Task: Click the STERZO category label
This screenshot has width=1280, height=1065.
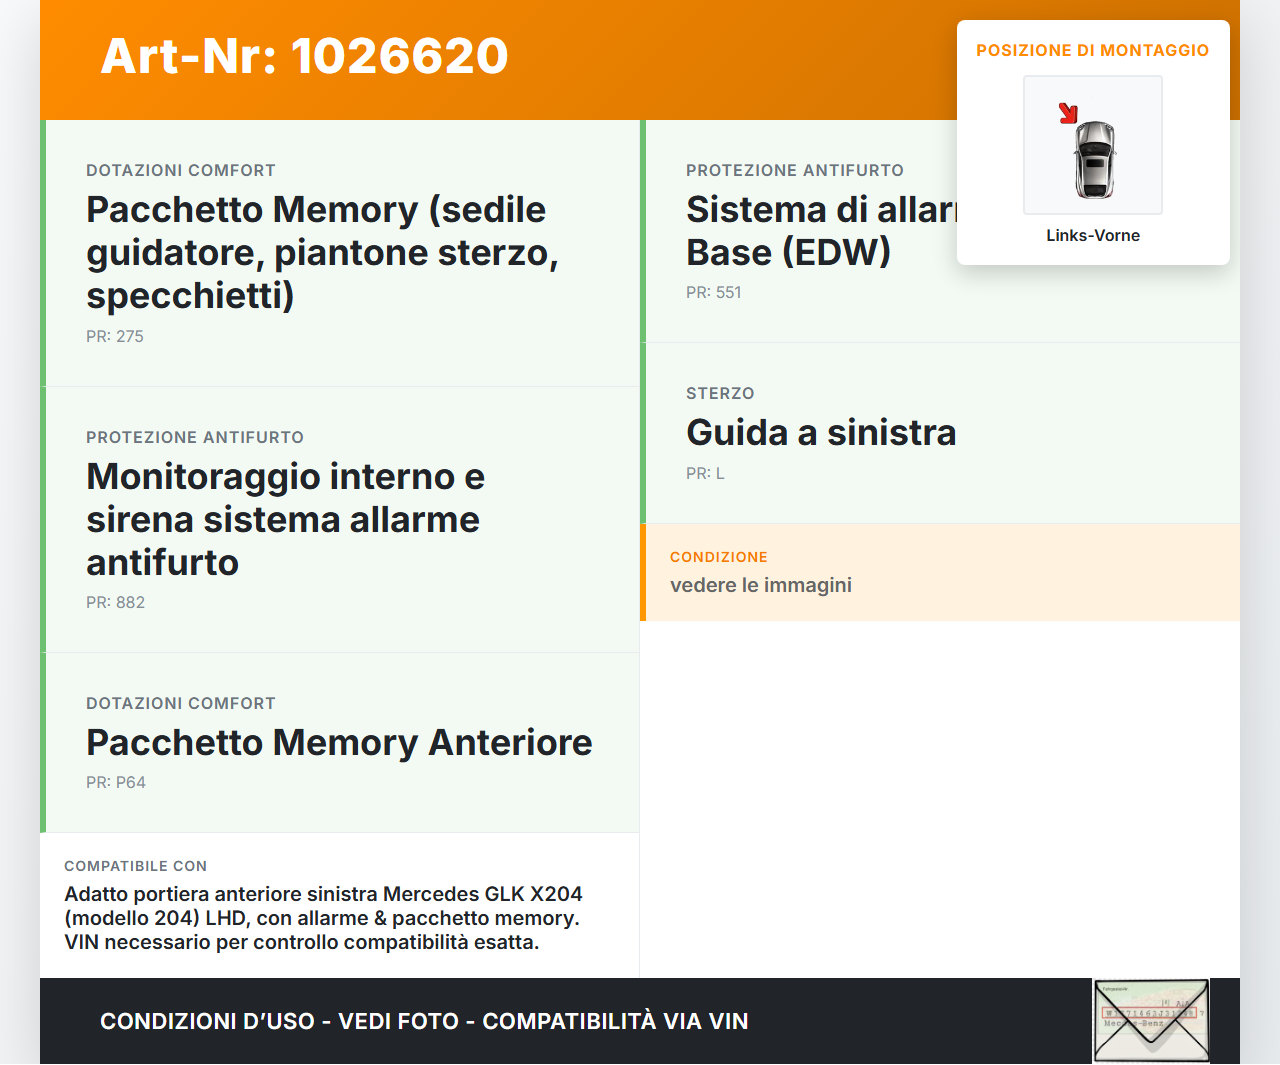Action: (x=720, y=394)
